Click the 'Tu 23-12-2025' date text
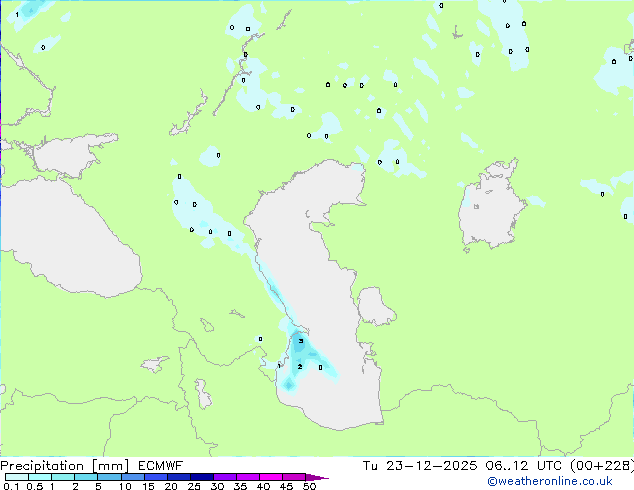Screen dimensions: 634x490 coord(420,466)
